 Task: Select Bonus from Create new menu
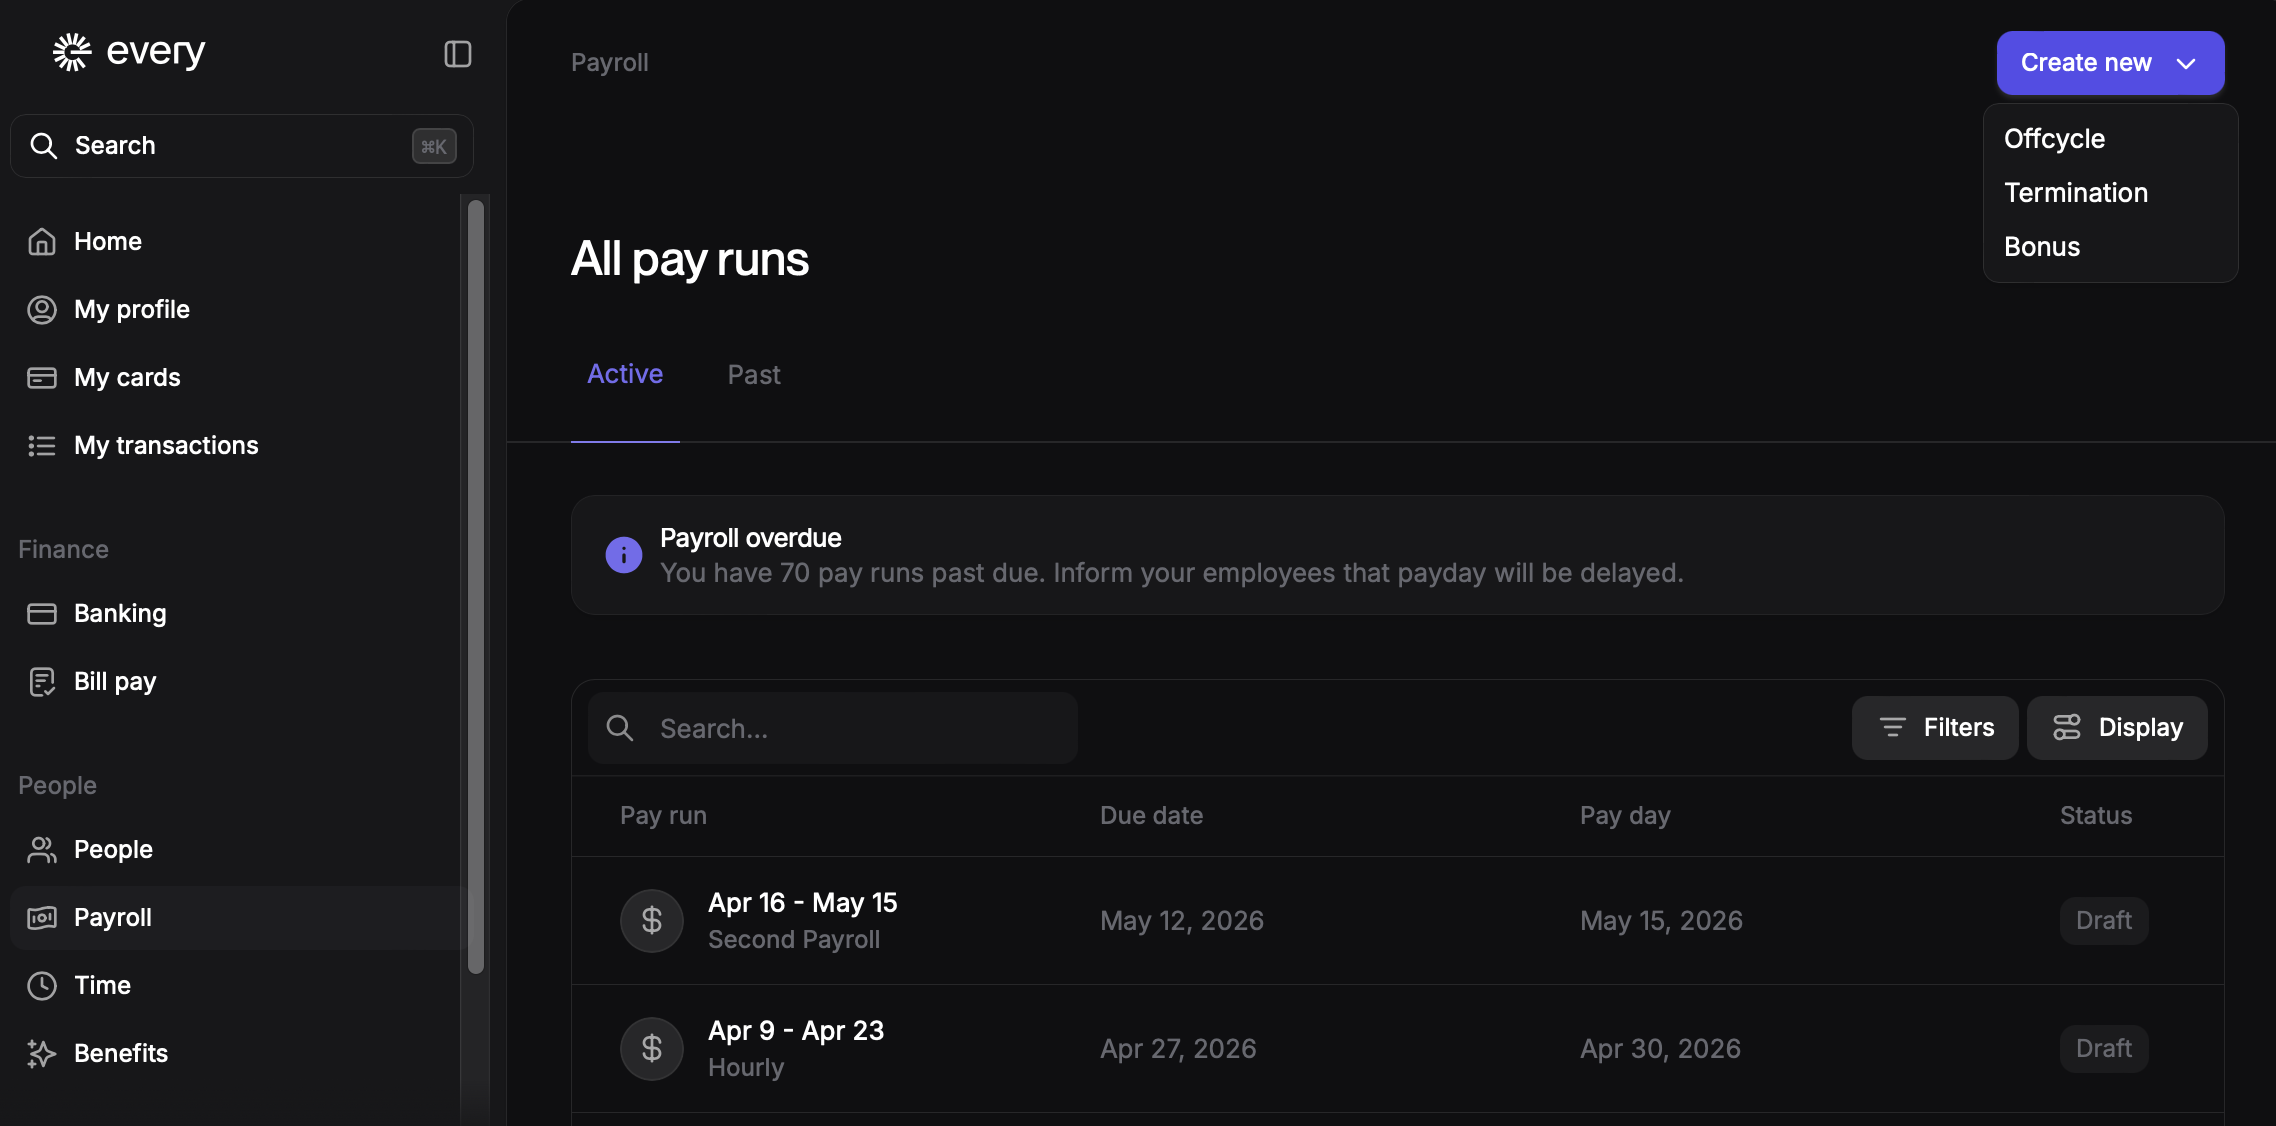[x=2041, y=247]
